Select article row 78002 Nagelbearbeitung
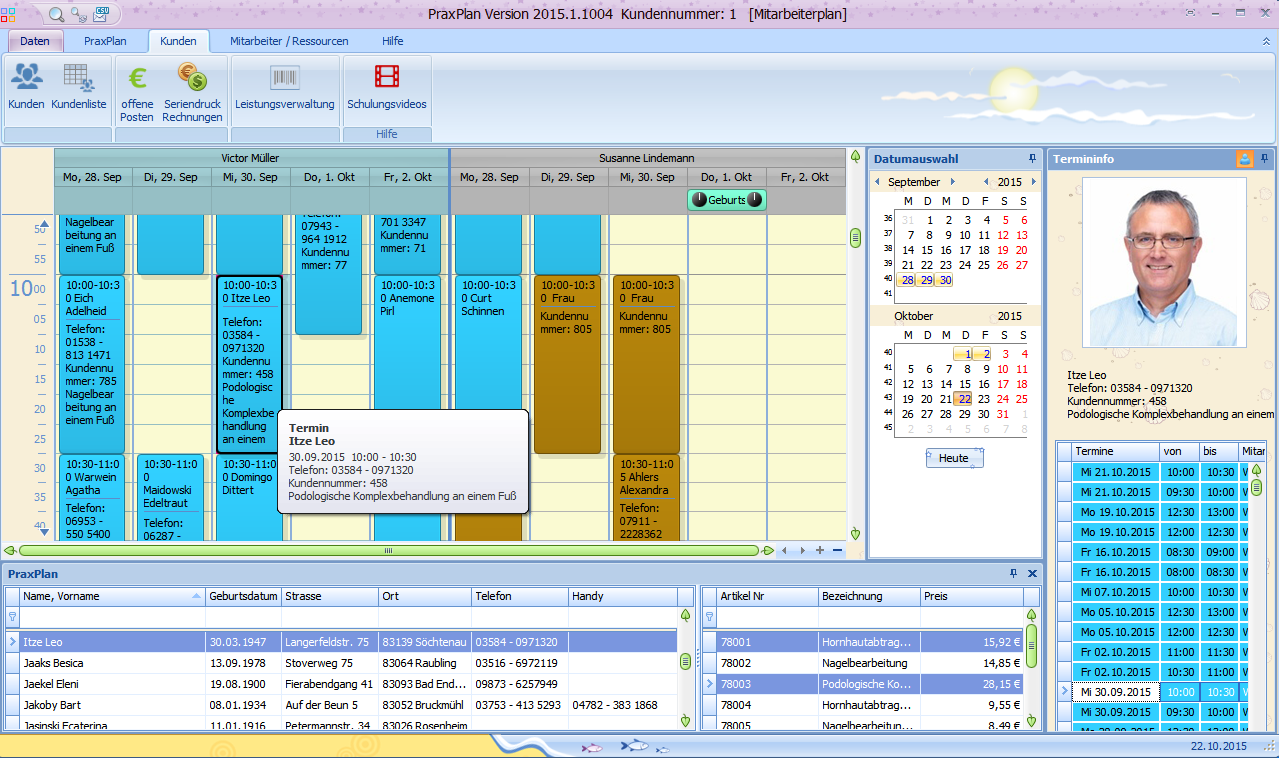The width and height of the screenshot is (1279, 758). pyautogui.click(x=869, y=663)
